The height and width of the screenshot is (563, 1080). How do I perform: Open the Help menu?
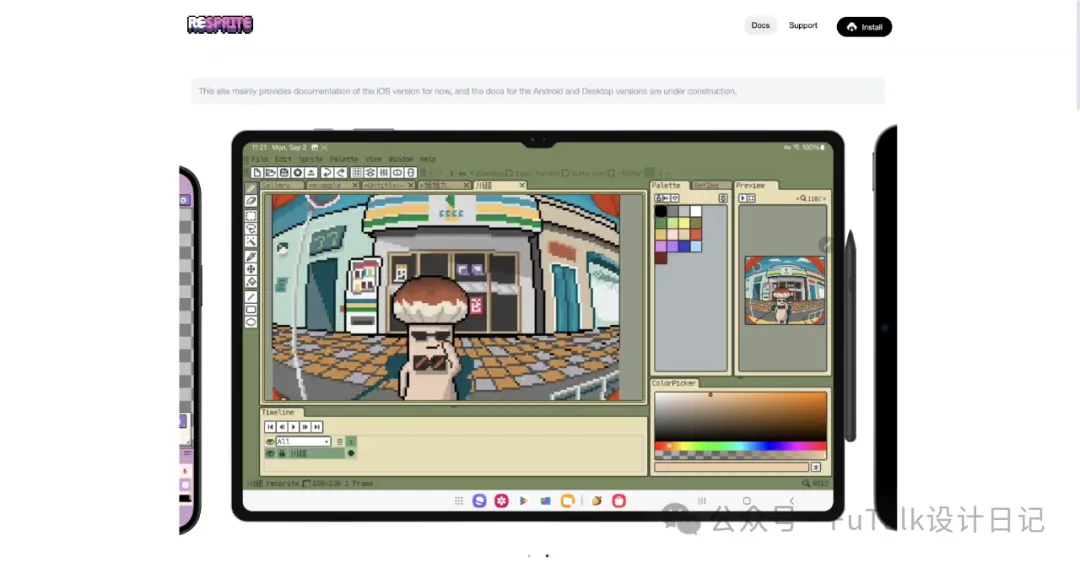(428, 159)
